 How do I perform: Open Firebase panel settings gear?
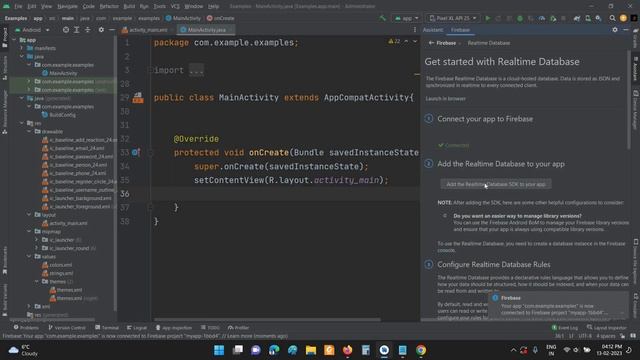pos(615,30)
